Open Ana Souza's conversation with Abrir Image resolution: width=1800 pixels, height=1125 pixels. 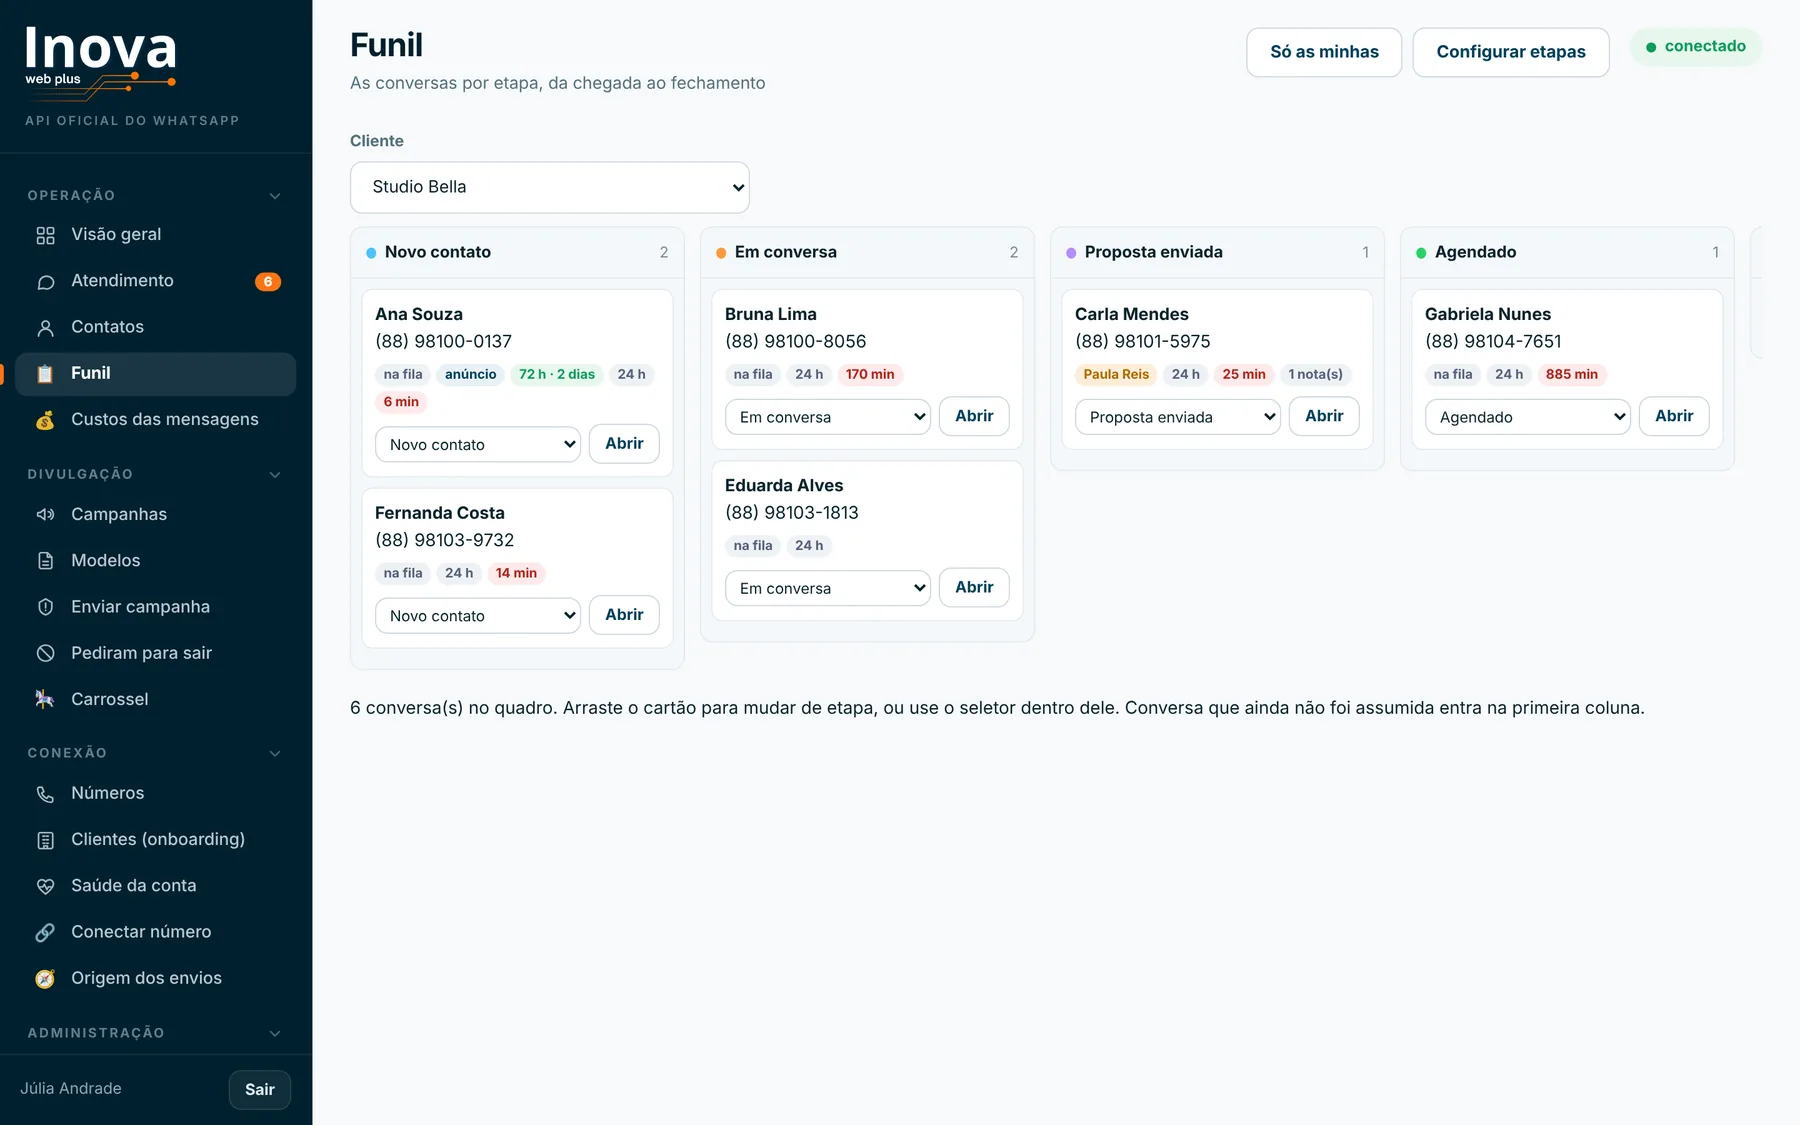click(x=624, y=443)
